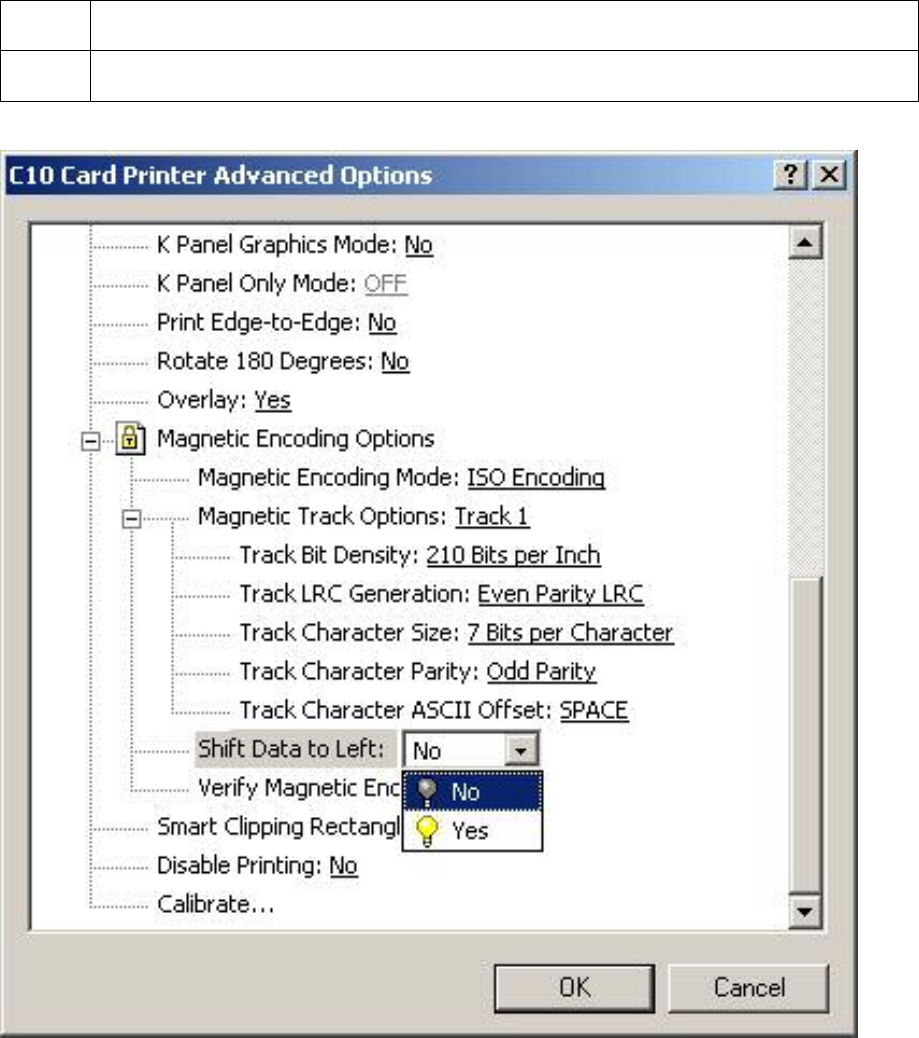The height and width of the screenshot is (1038, 919).
Task: Select Magnetic Encoding Options label
Action: click(x=296, y=439)
